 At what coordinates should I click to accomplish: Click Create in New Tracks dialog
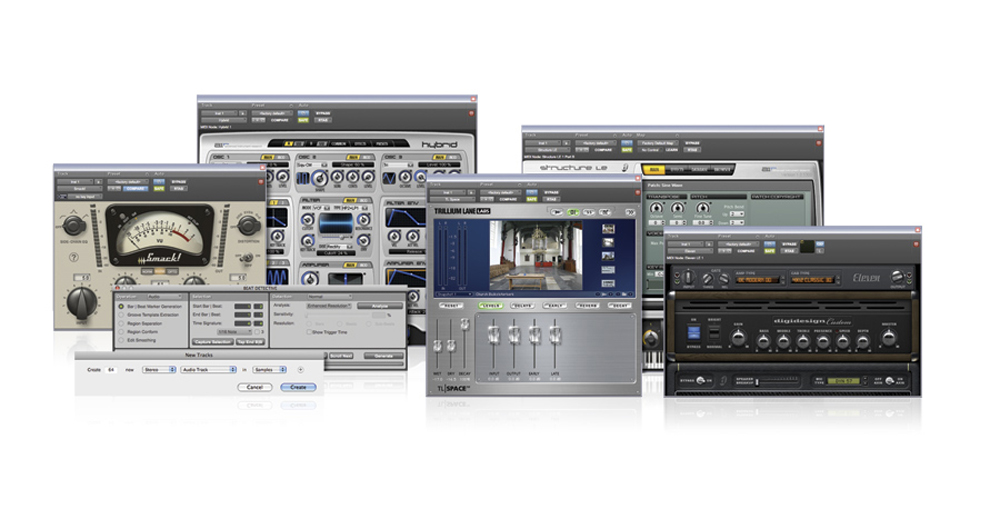[x=298, y=387]
